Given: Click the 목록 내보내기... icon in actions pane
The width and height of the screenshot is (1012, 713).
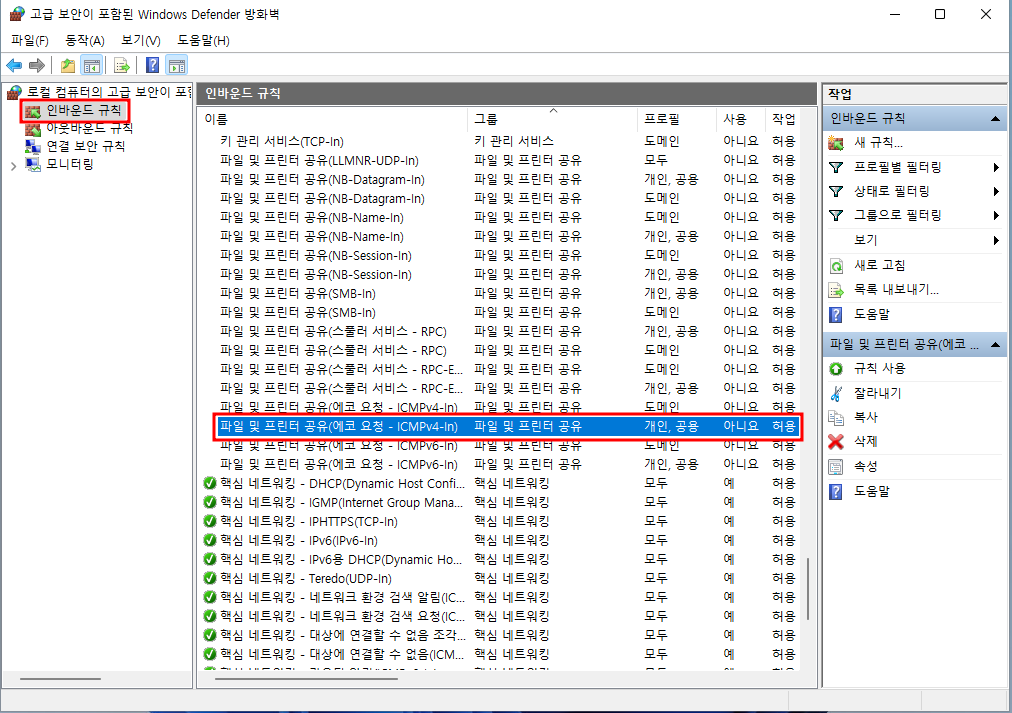Looking at the screenshot, I should (x=836, y=290).
